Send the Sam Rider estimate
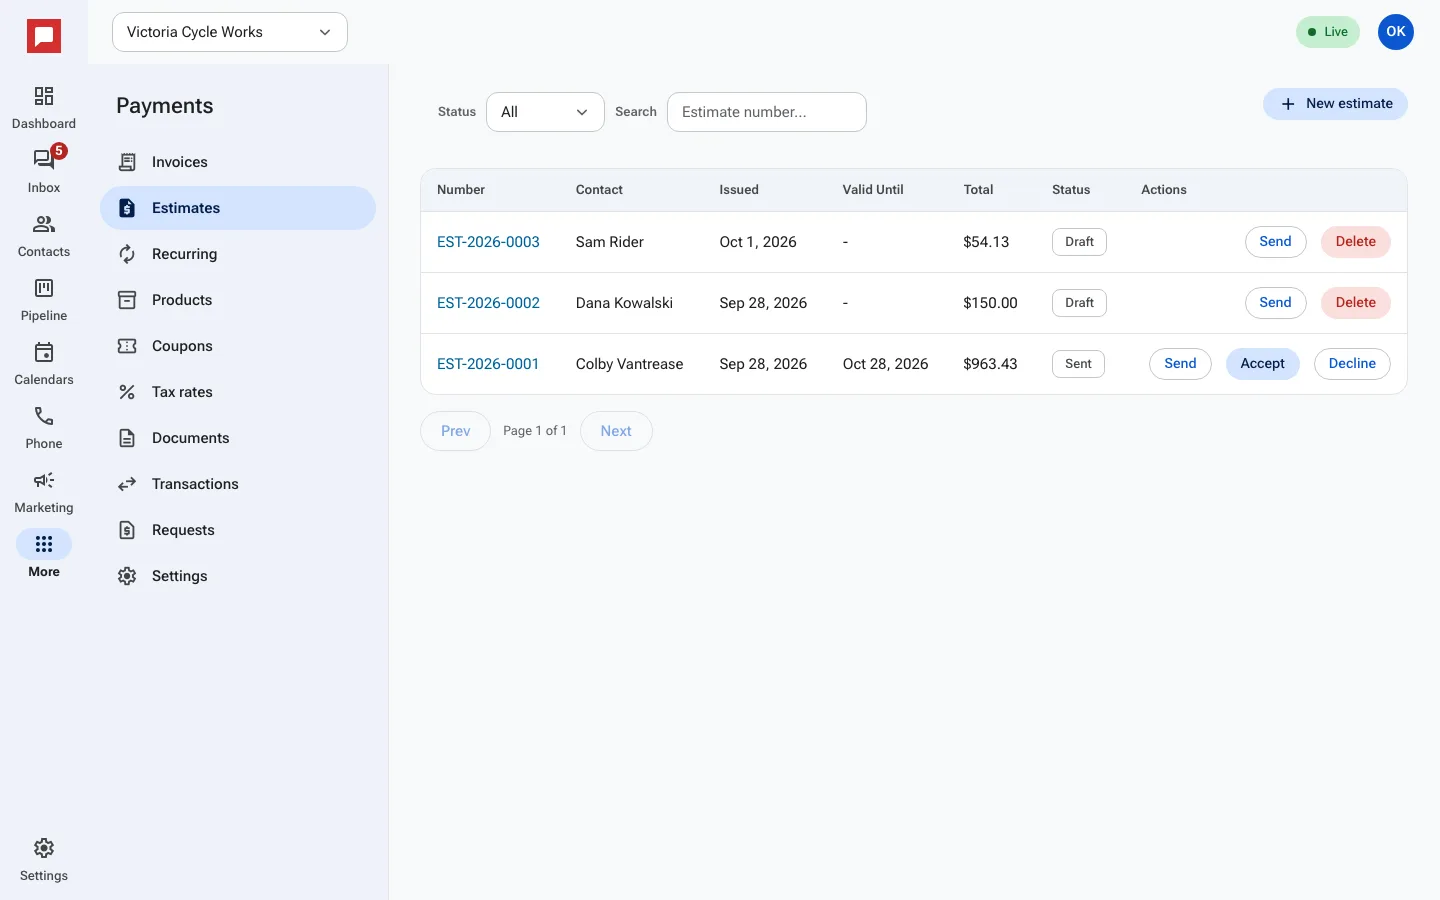The image size is (1440, 900). pyautogui.click(x=1275, y=242)
